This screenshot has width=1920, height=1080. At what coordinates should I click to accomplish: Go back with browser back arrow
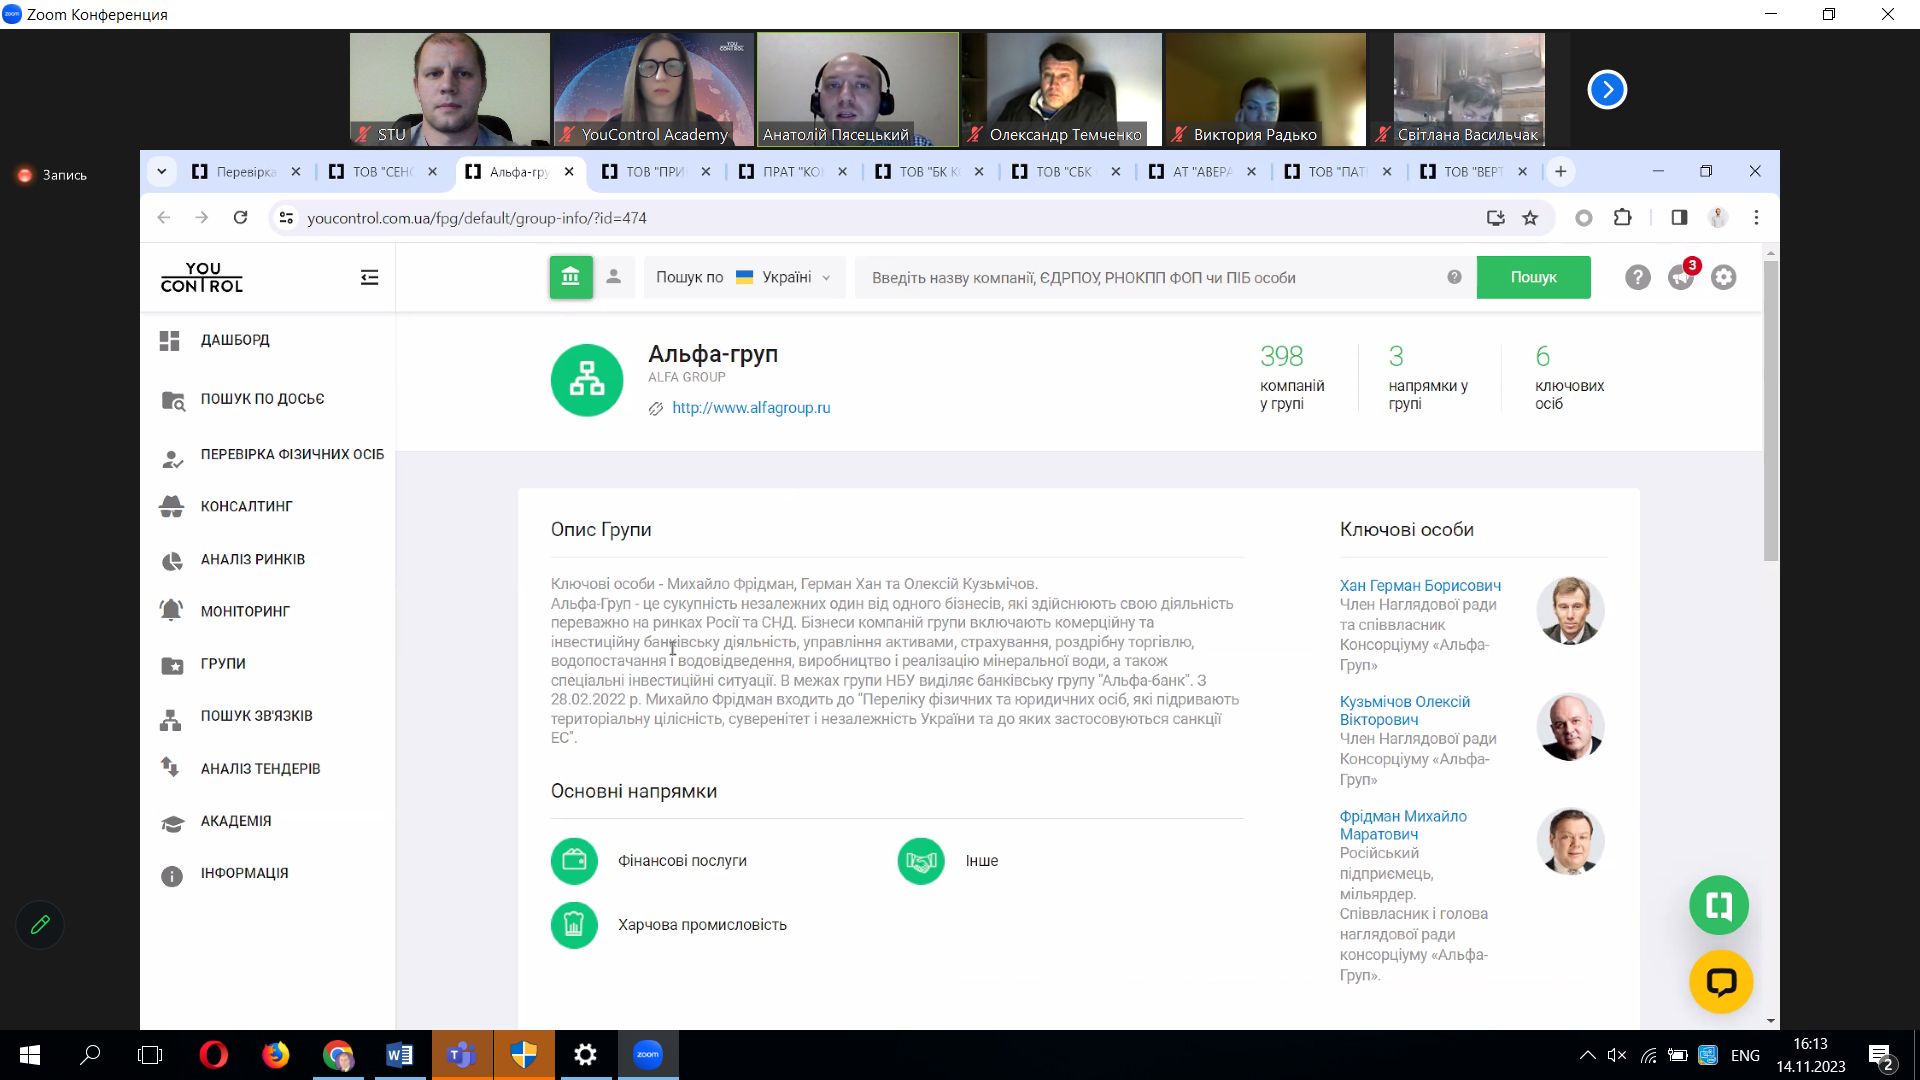[164, 218]
